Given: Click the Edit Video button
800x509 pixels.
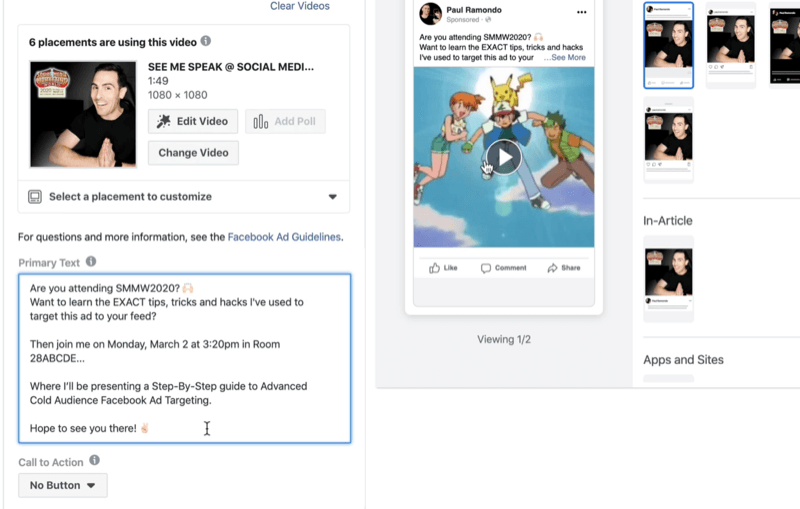Looking at the screenshot, I should point(193,121).
